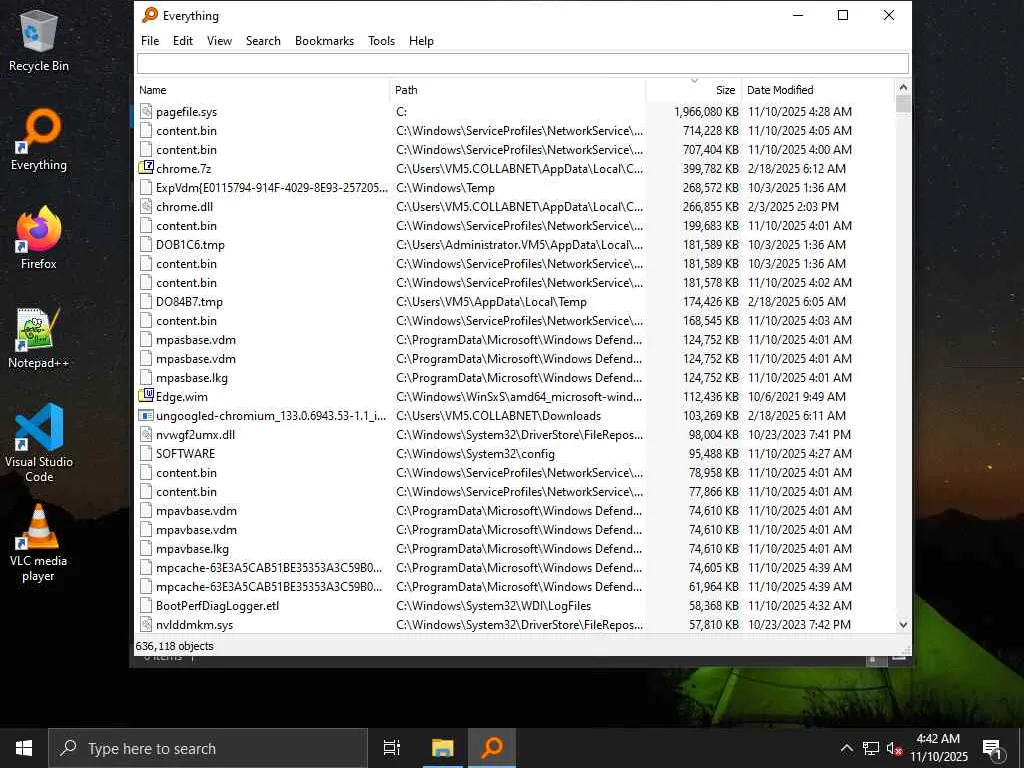This screenshot has height=768, width=1024.
Task: Click the chrome.7z archive icon
Action: coord(146,168)
